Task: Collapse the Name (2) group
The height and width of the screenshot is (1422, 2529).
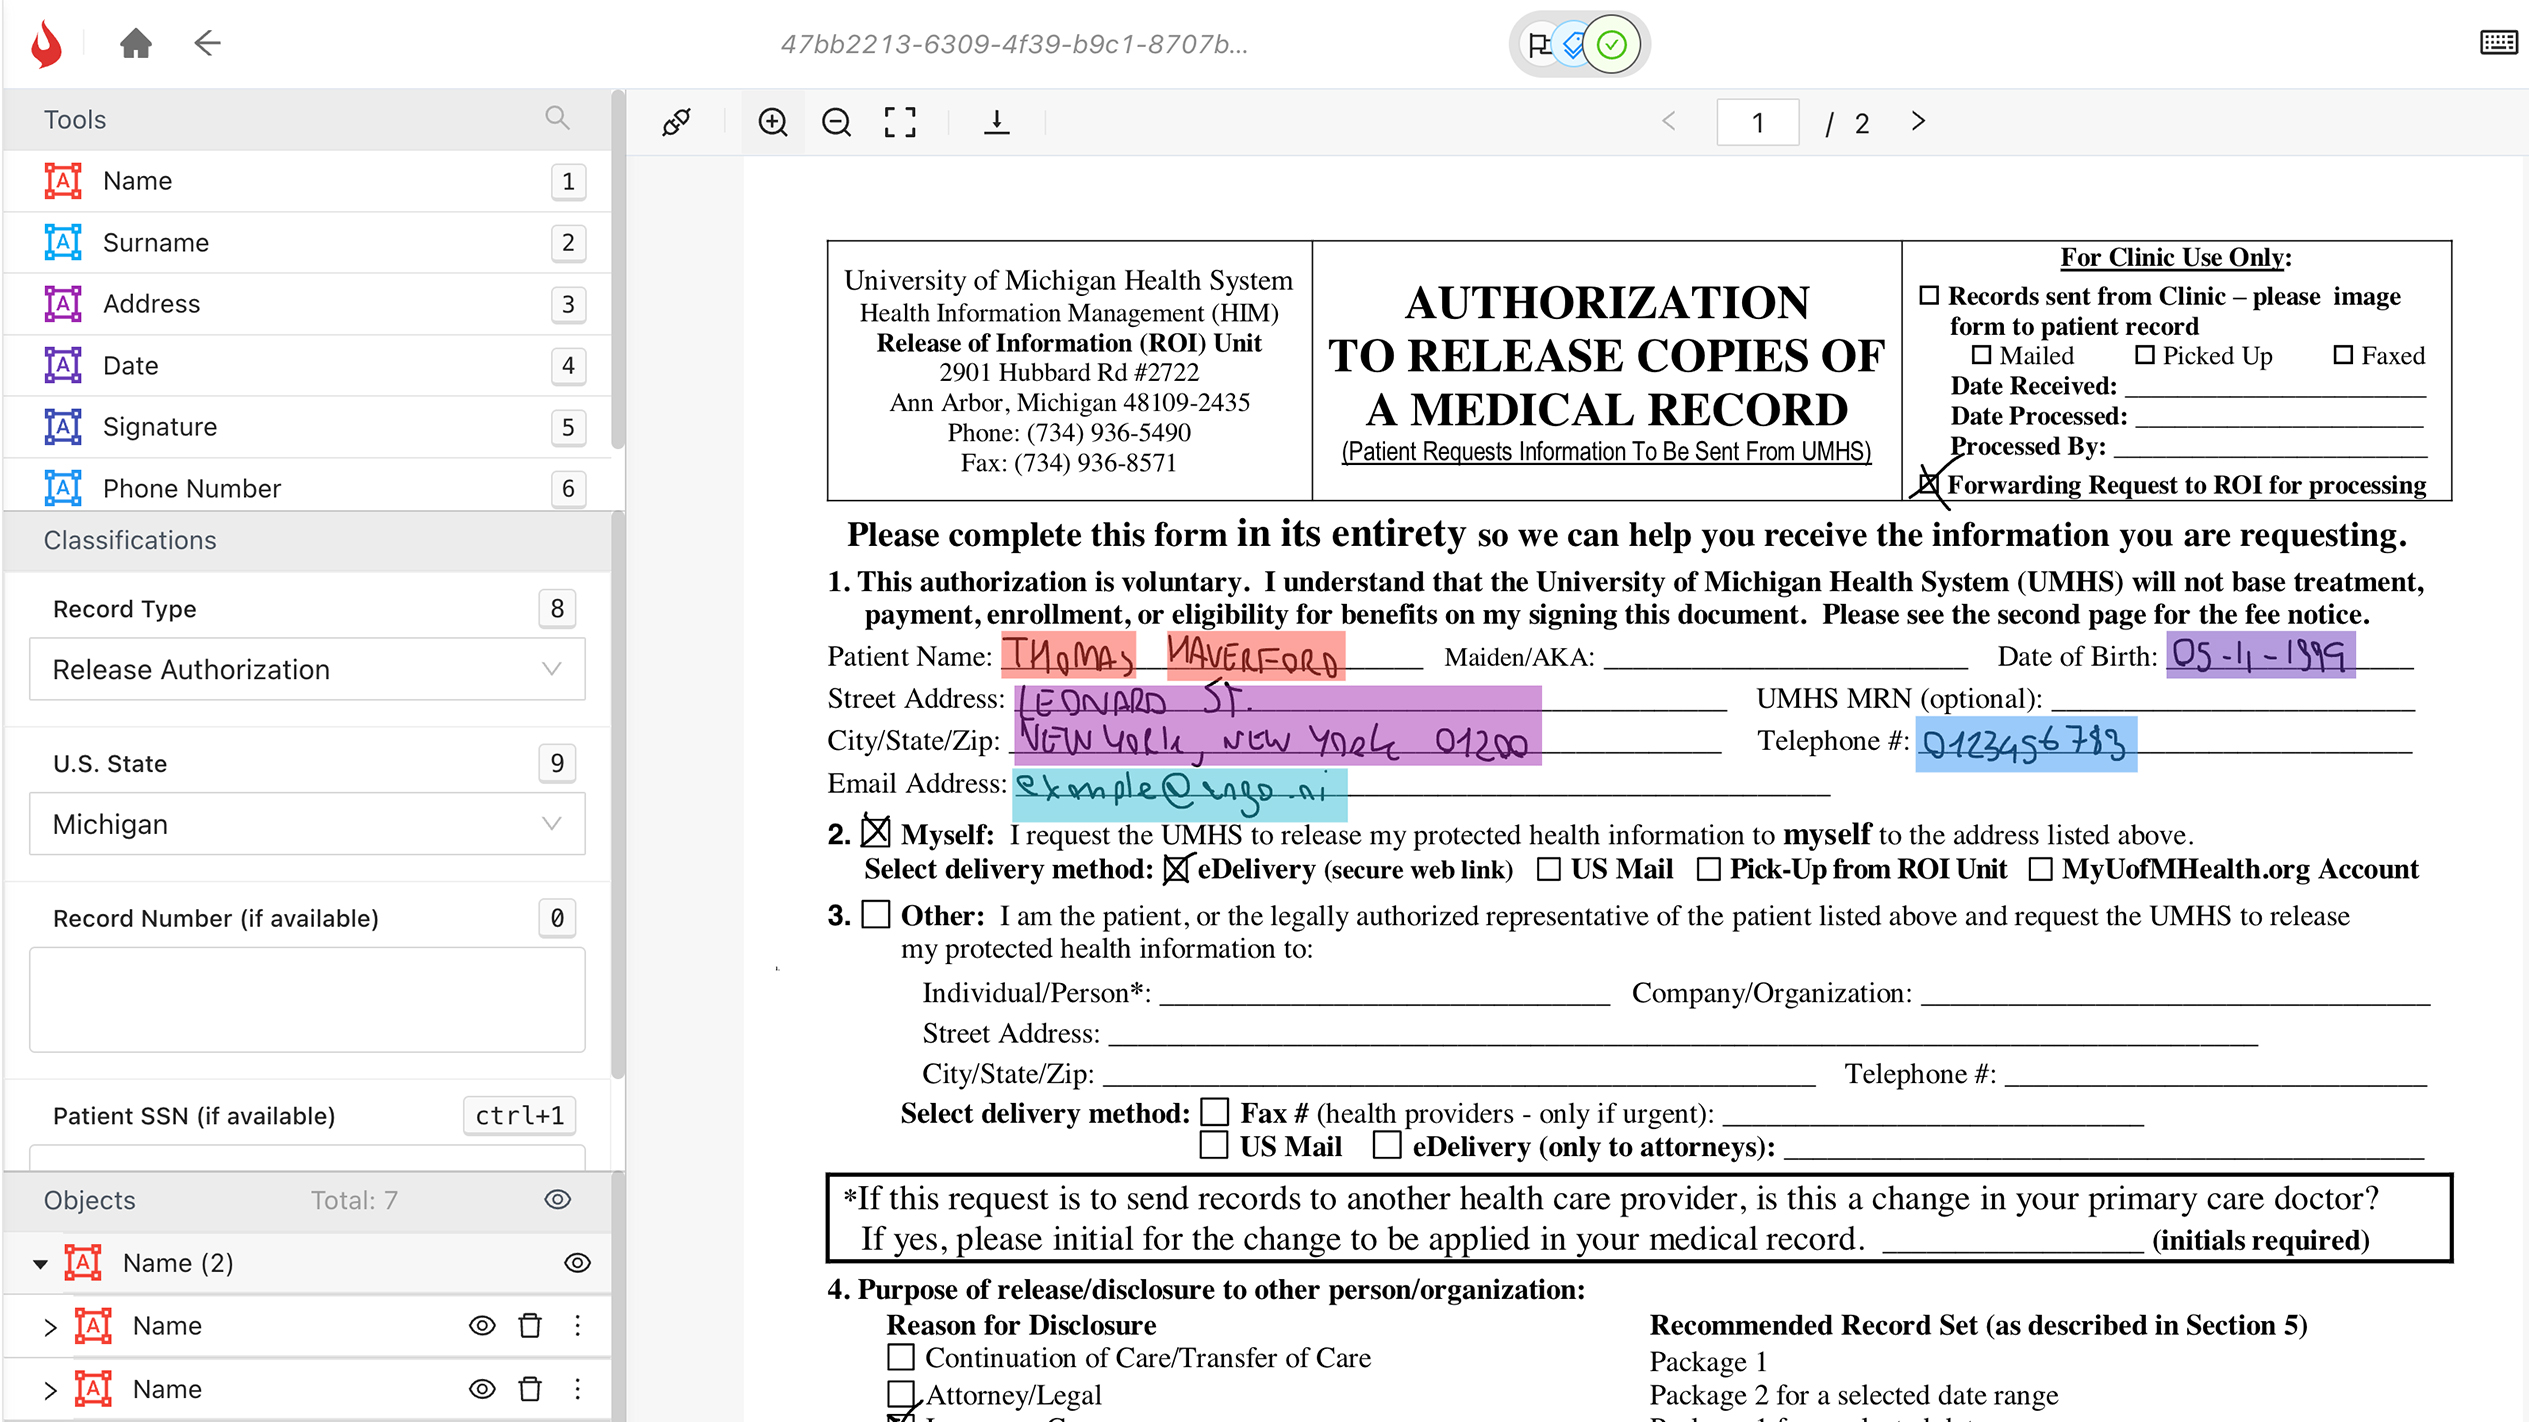Action: (x=40, y=1264)
